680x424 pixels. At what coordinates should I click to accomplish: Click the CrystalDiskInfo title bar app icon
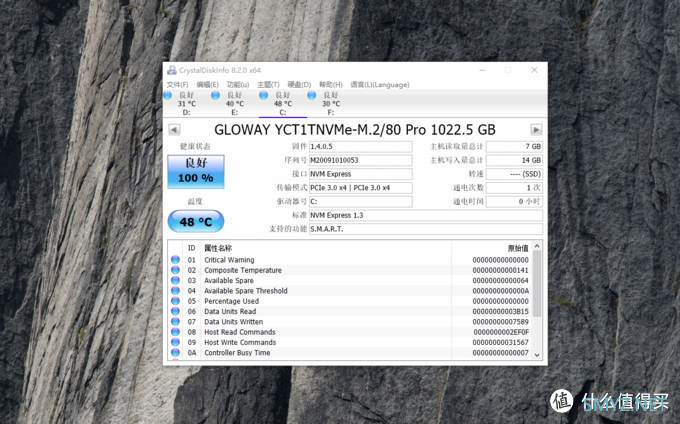click(172, 70)
